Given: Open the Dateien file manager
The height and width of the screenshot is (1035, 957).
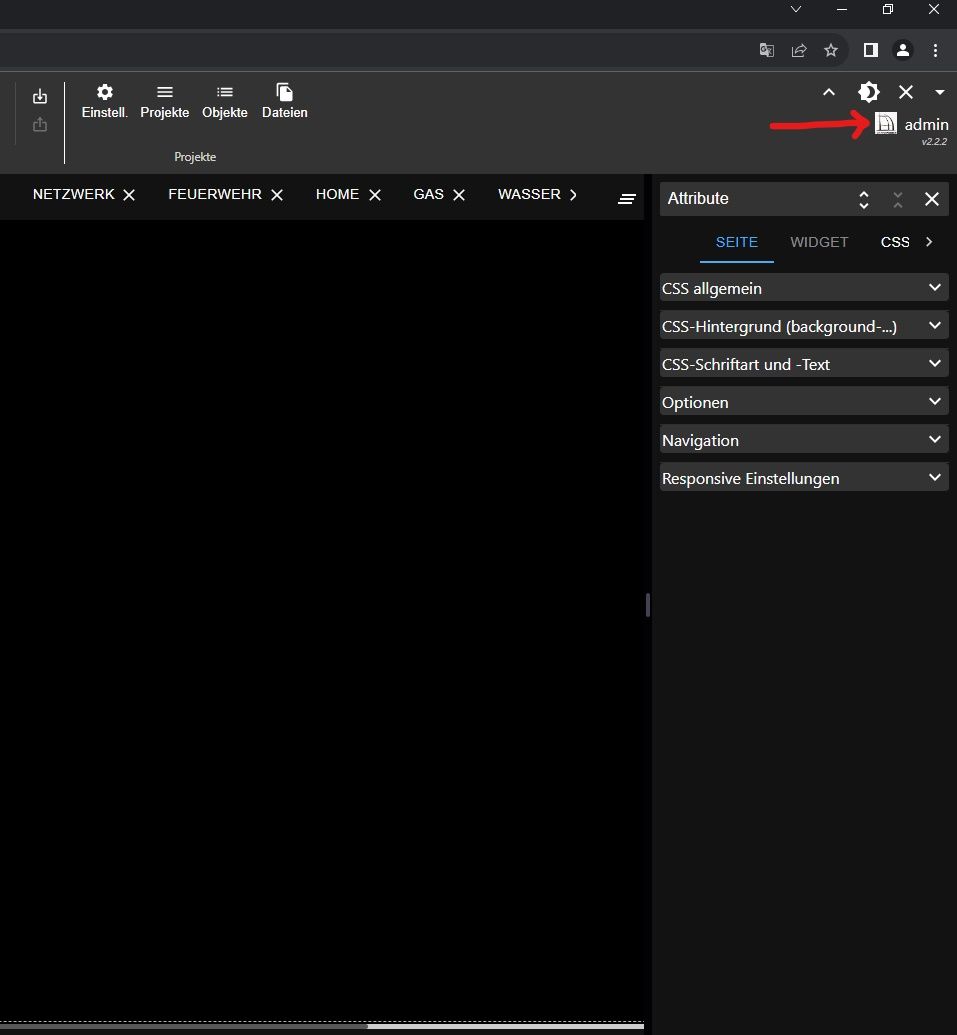Looking at the screenshot, I should coord(284,102).
